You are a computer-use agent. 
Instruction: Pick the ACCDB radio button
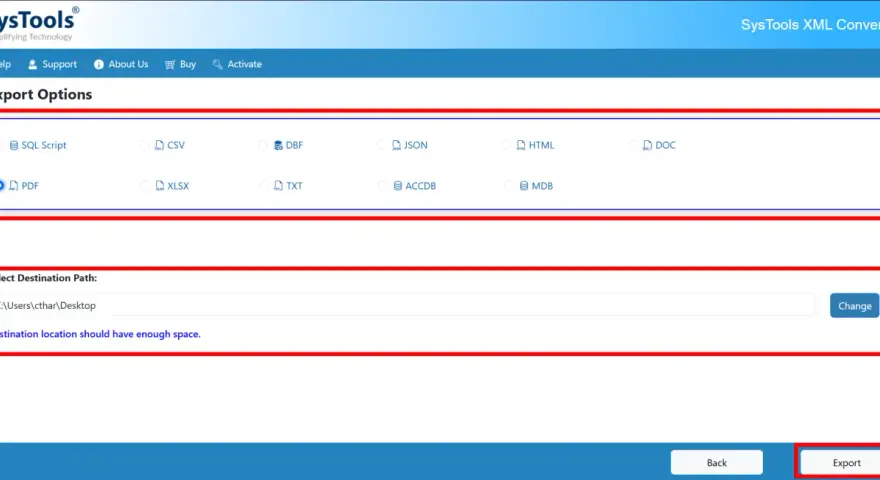383,186
